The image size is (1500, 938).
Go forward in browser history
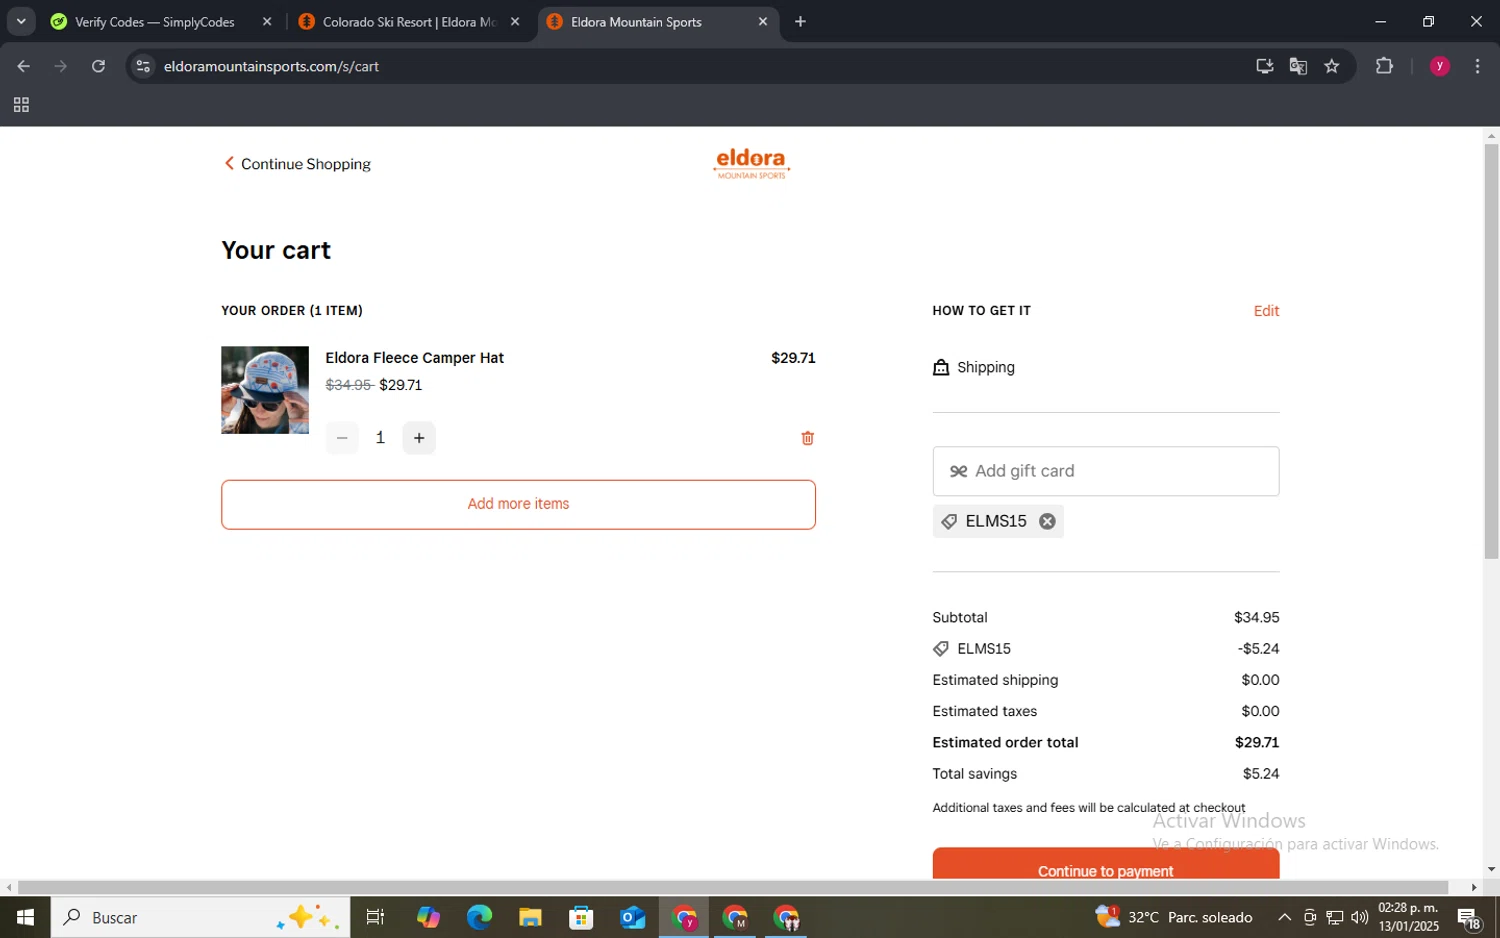click(61, 66)
